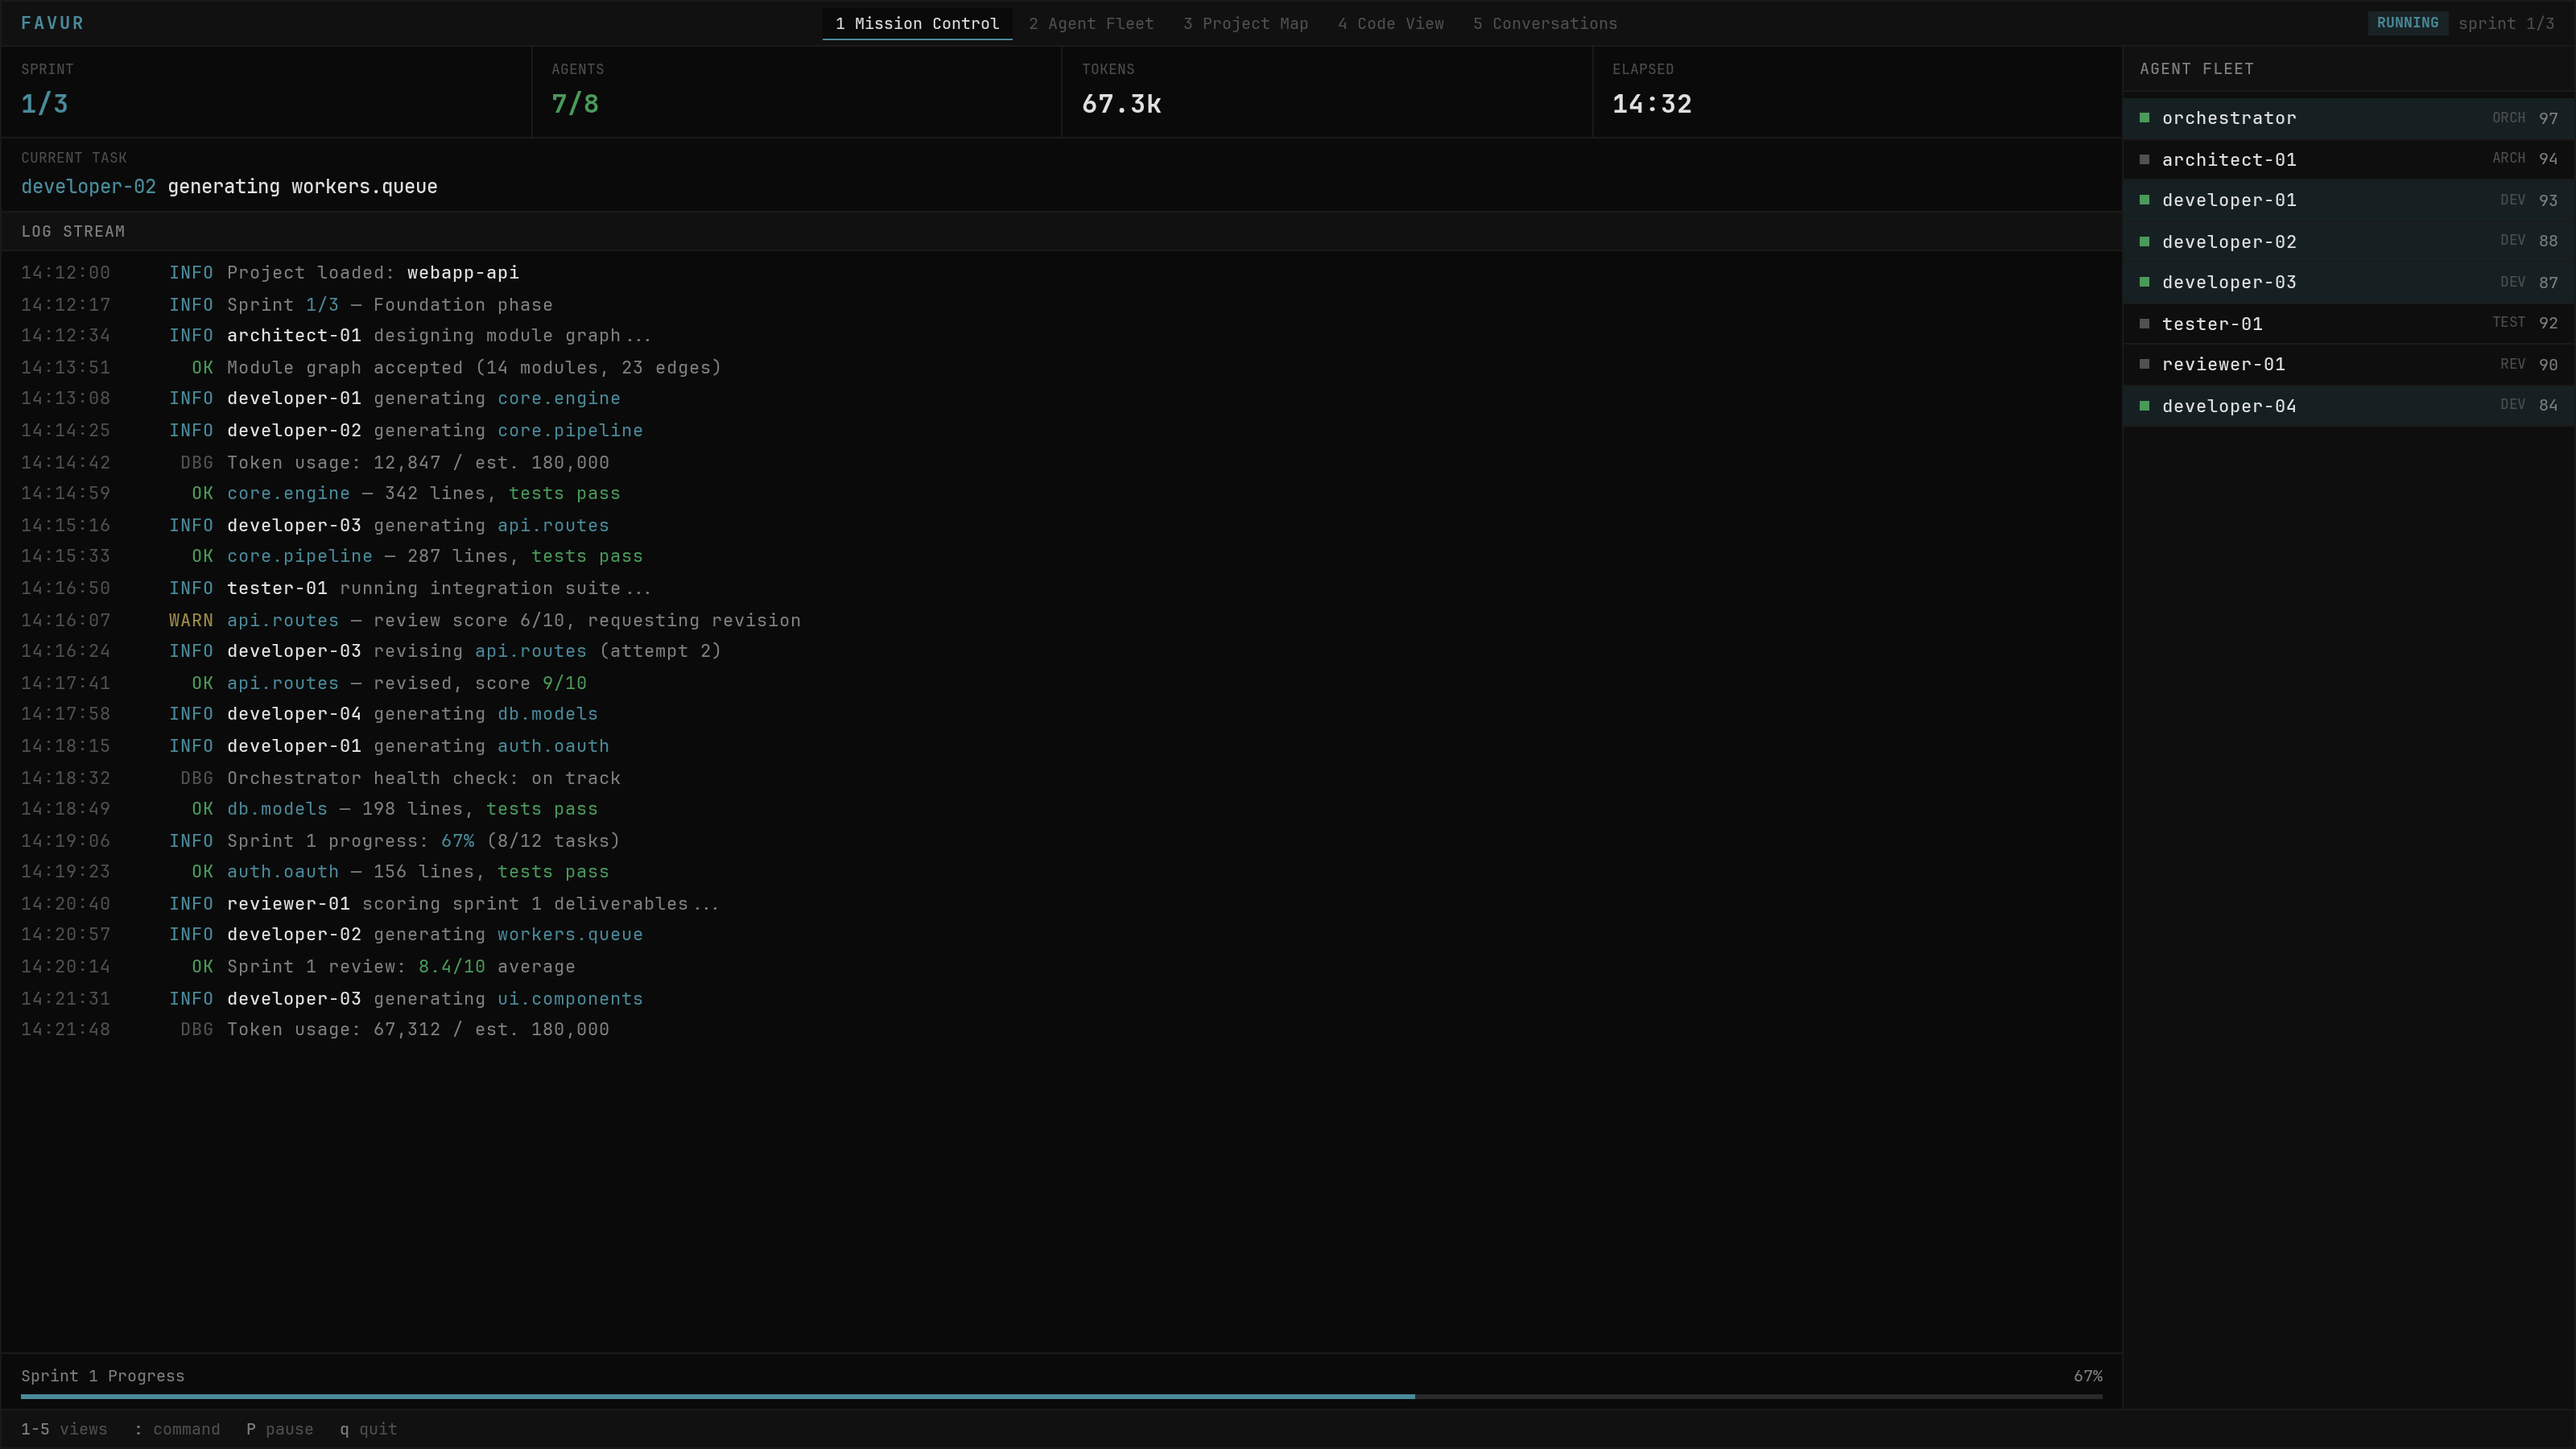Switch to the Agent Fleet tab
The width and height of the screenshot is (2576, 1449).
(1092, 23)
